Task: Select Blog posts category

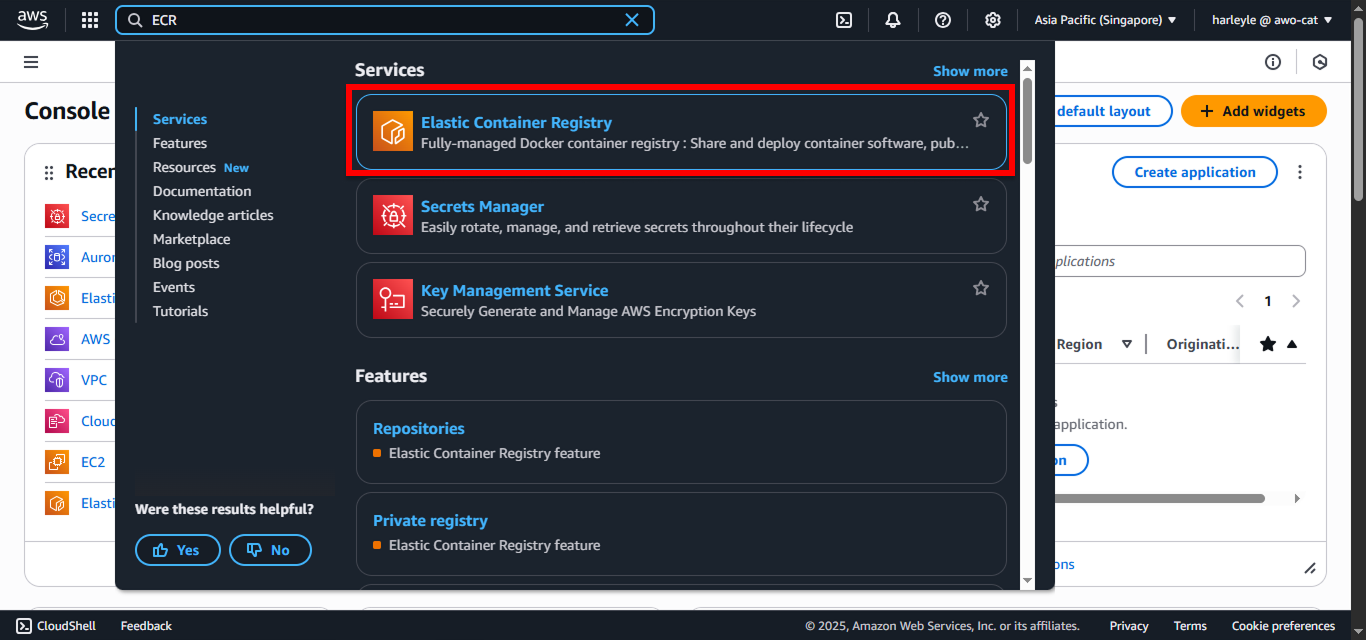Action: [x=186, y=263]
